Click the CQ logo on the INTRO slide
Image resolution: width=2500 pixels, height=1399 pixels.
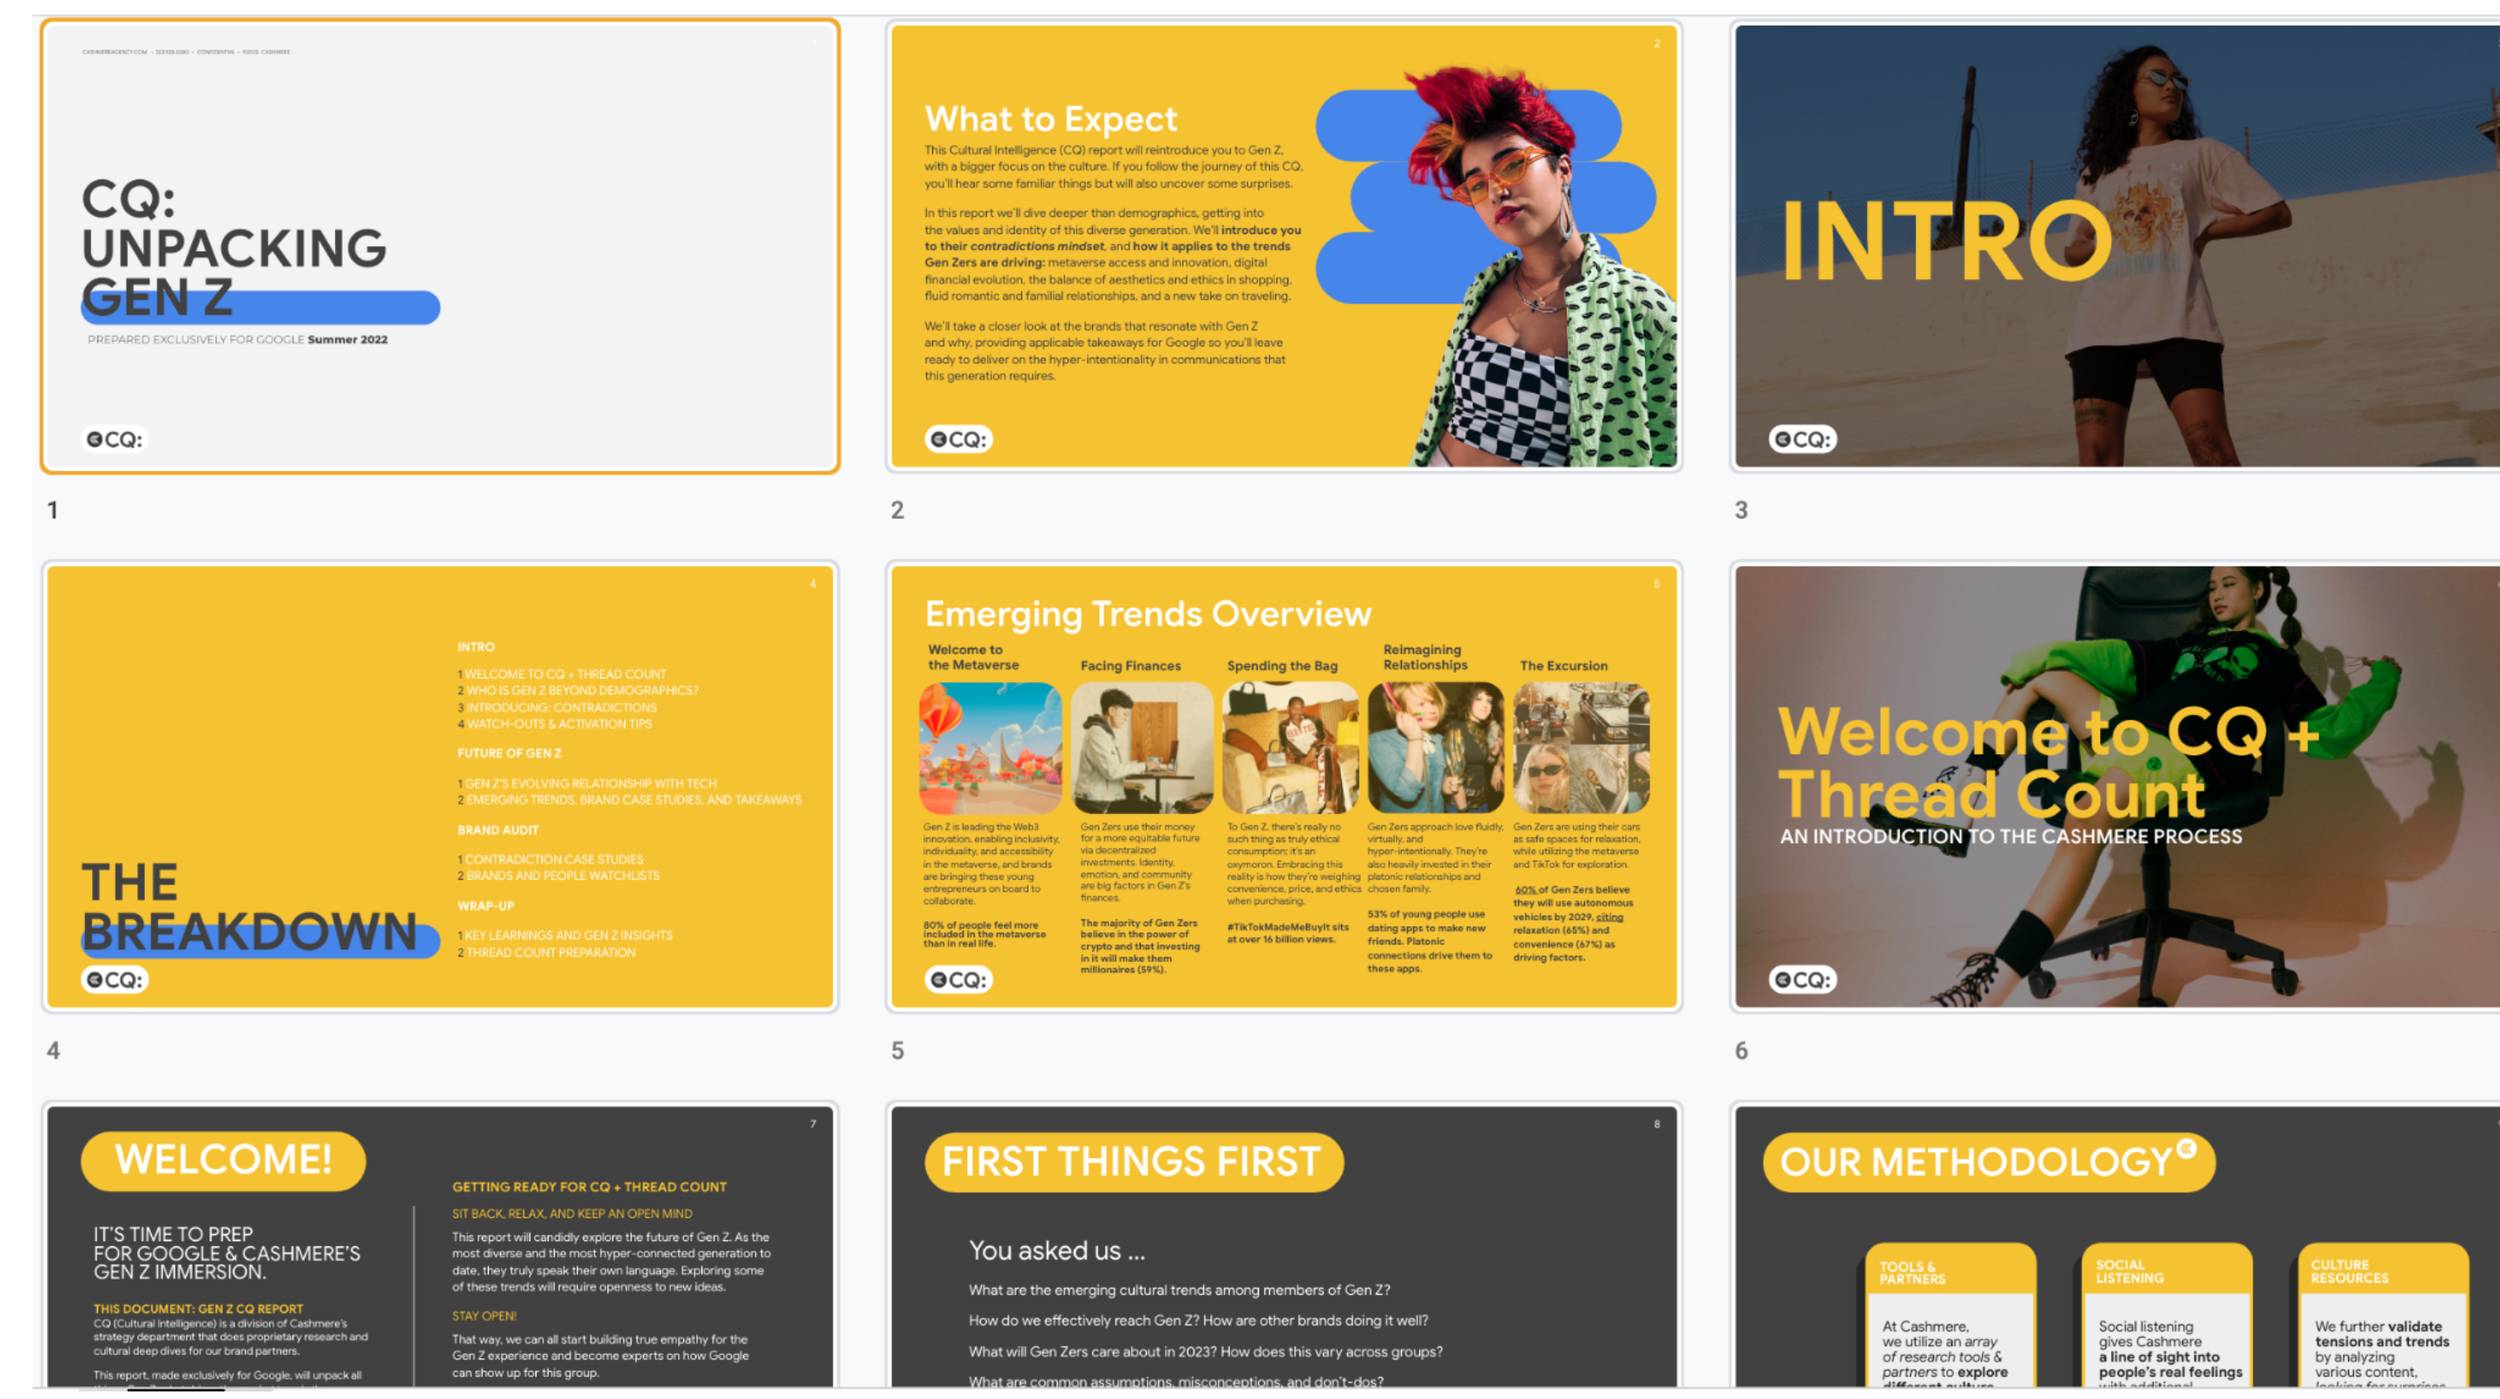coord(1802,439)
